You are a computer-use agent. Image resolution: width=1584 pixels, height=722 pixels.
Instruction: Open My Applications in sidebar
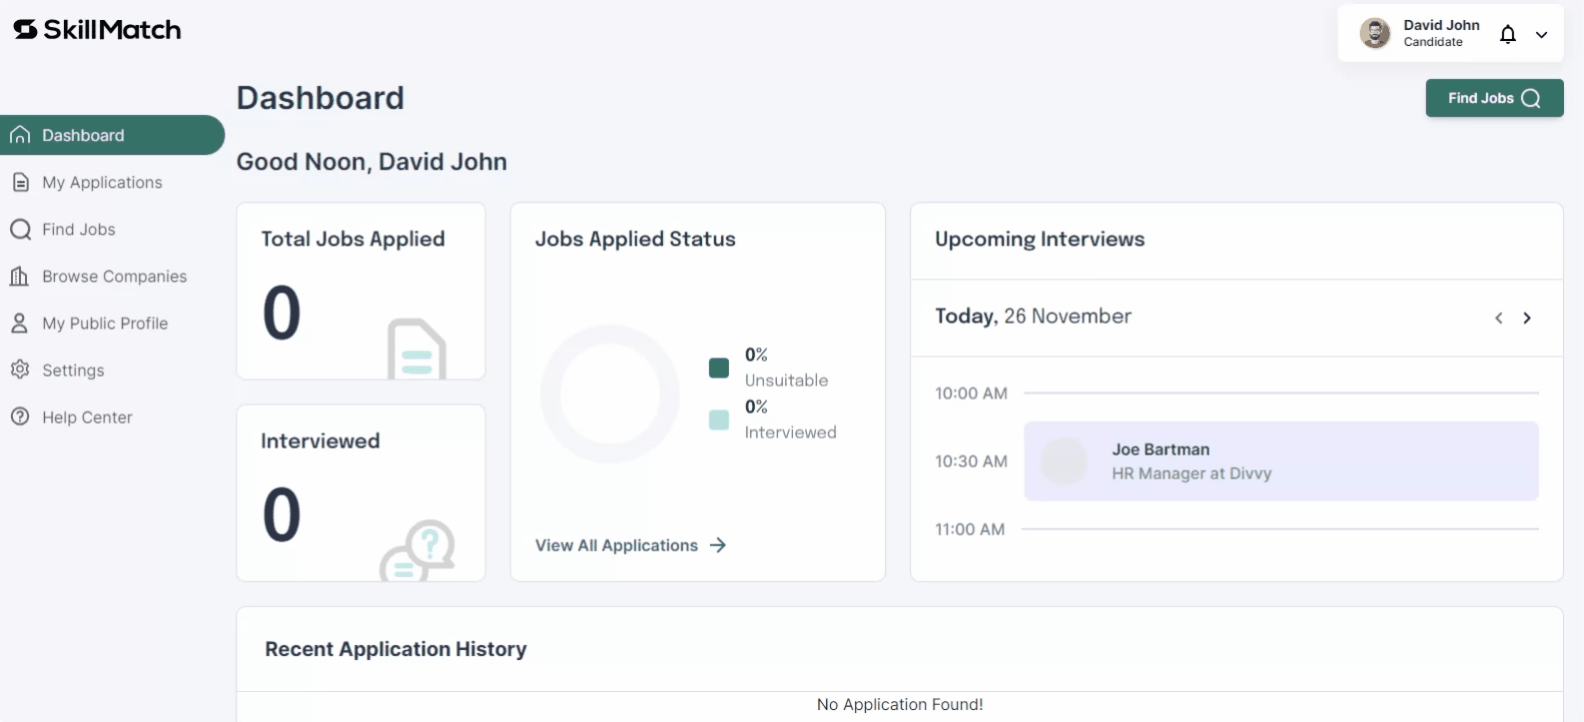tap(102, 182)
